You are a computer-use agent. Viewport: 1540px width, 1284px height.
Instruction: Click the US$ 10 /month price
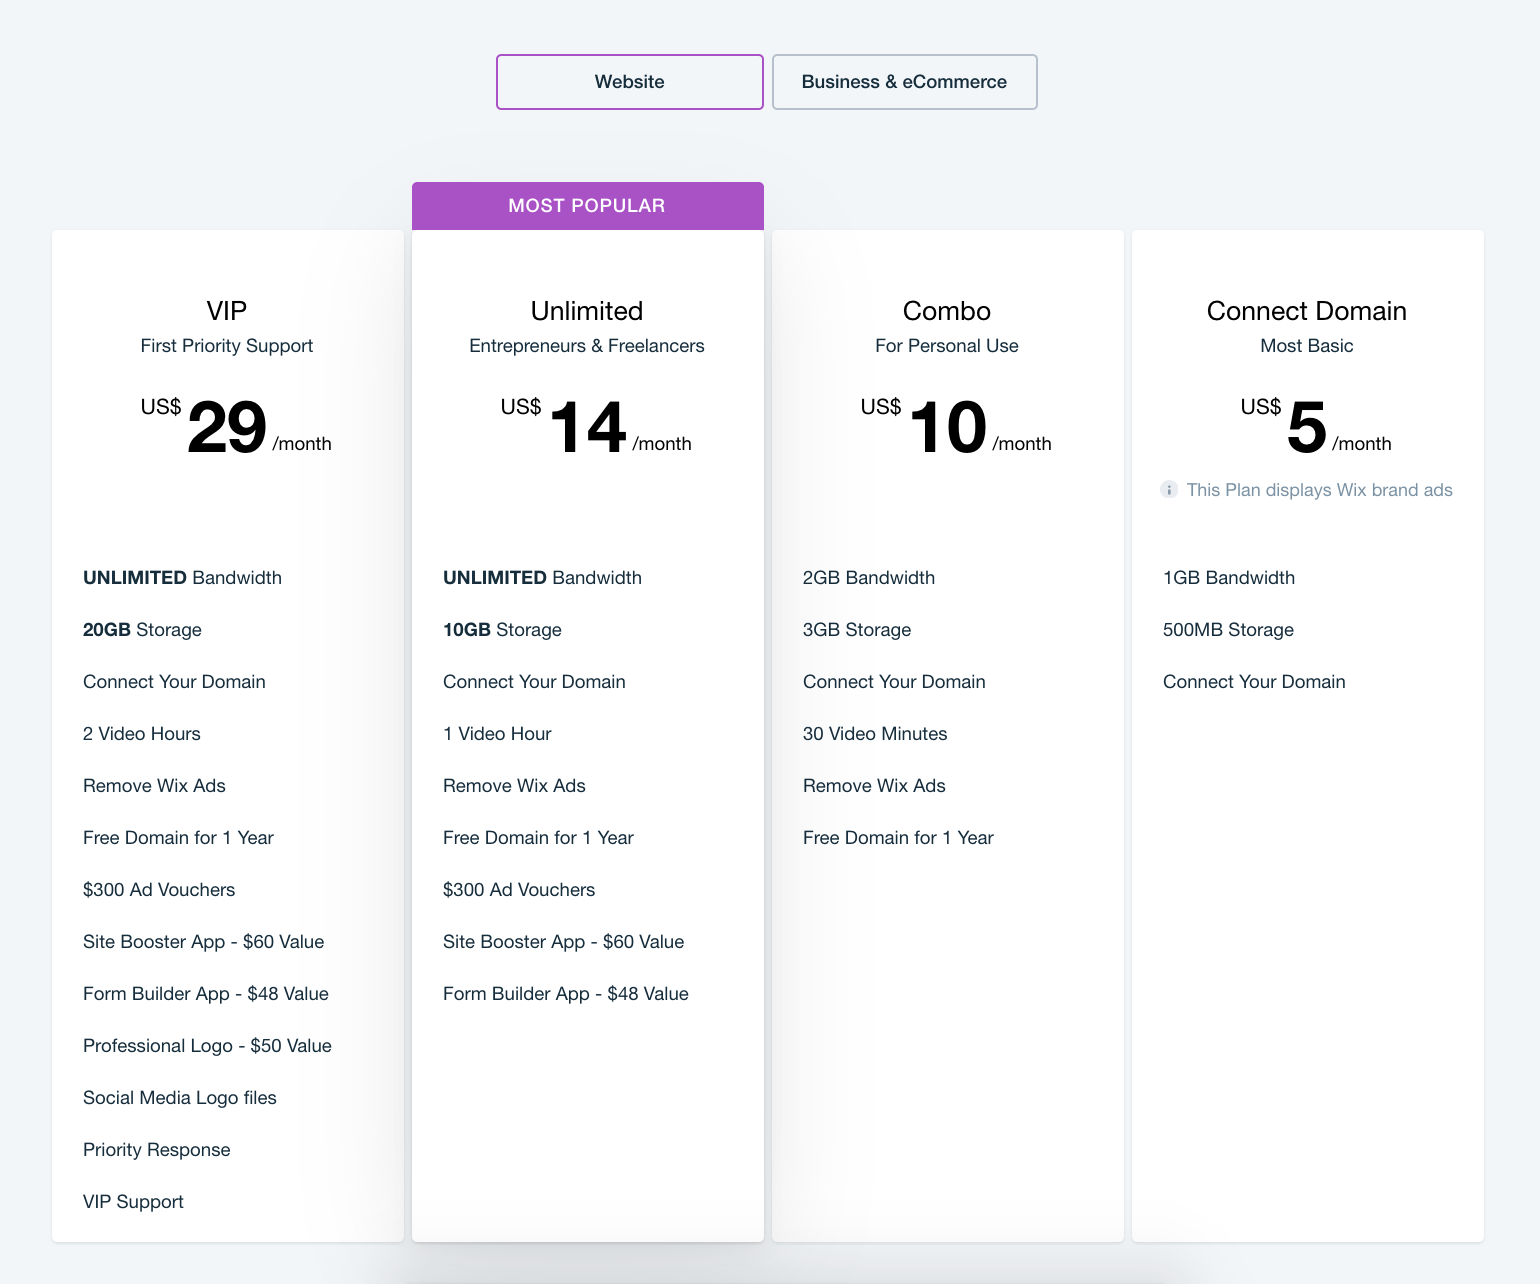point(956,427)
